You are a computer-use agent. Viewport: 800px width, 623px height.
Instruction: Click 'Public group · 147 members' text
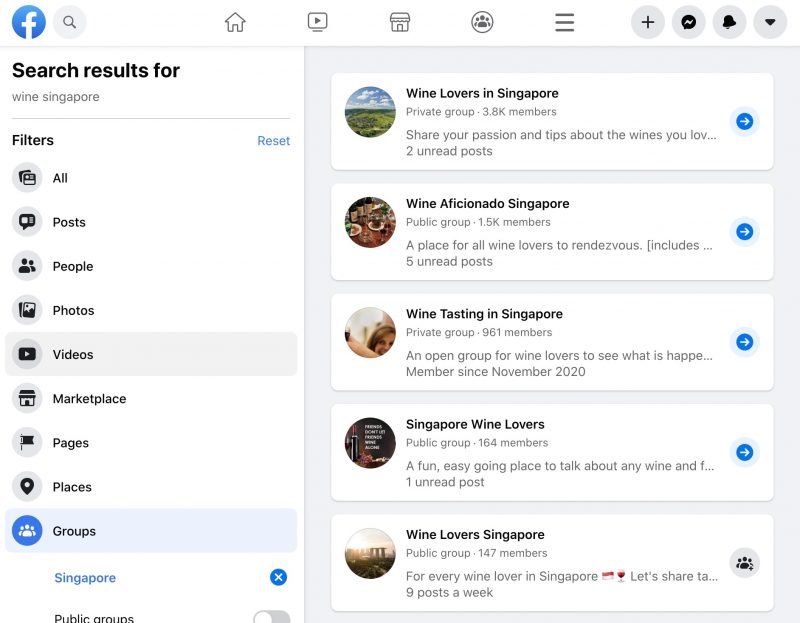[x=477, y=553]
